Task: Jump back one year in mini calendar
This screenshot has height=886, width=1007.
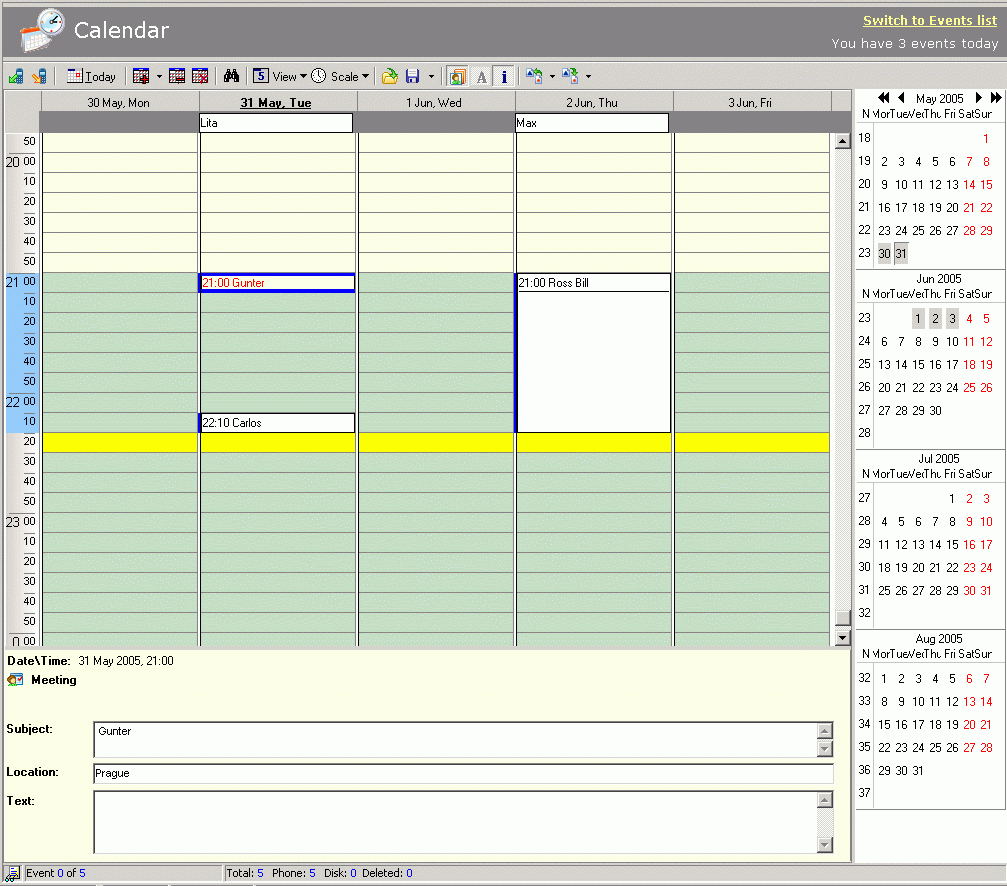Action: [x=884, y=98]
